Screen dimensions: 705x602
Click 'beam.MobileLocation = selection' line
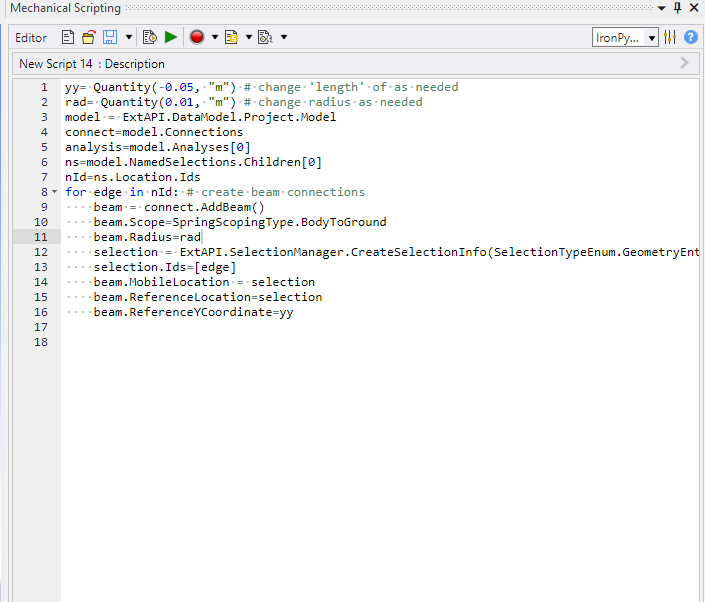(x=204, y=282)
